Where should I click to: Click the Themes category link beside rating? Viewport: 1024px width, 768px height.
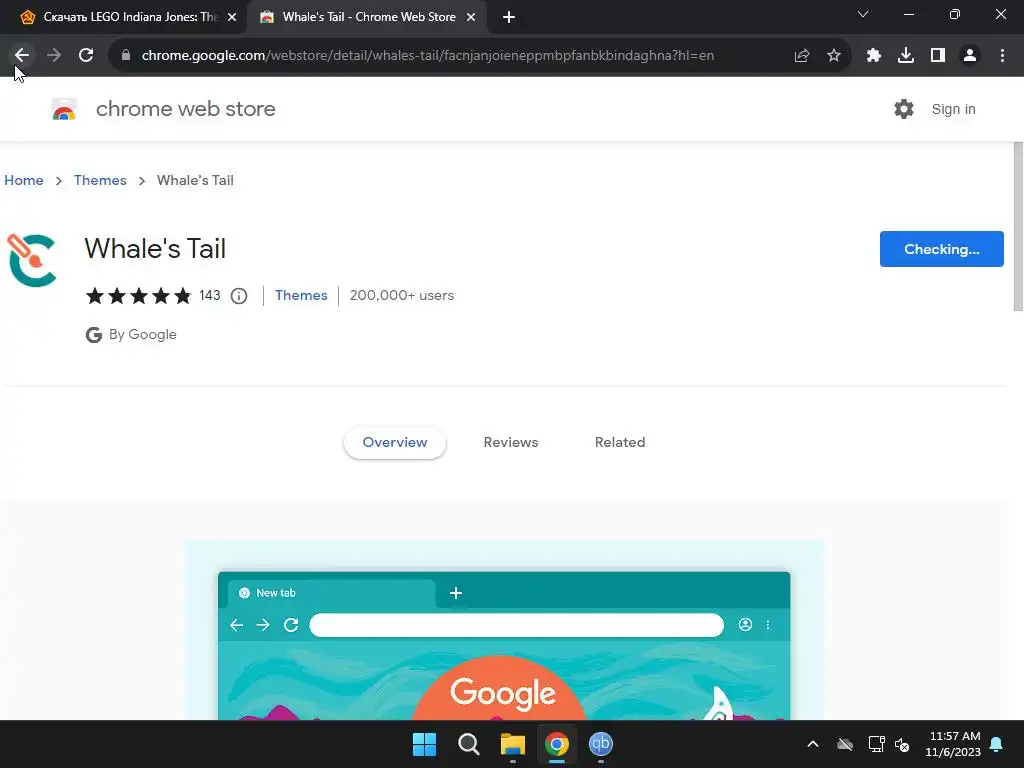coord(301,295)
